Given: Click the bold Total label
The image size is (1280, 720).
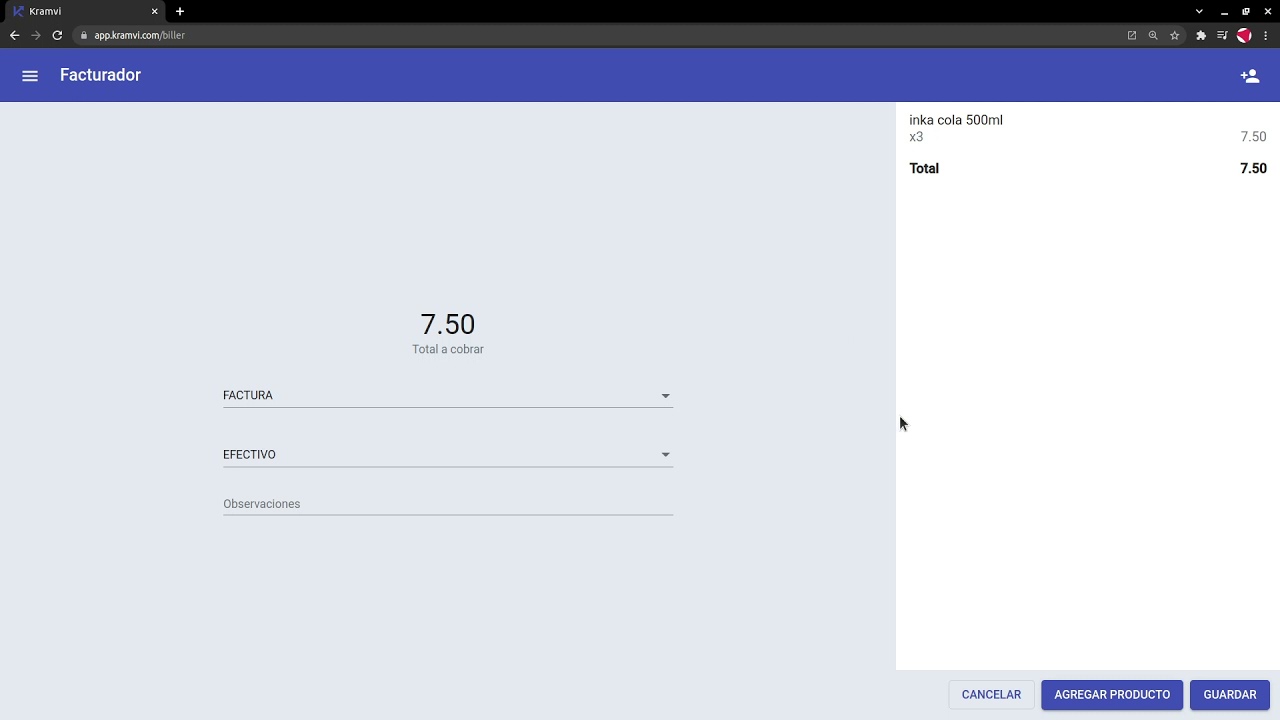Looking at the screenshot, I should point(924,168).
